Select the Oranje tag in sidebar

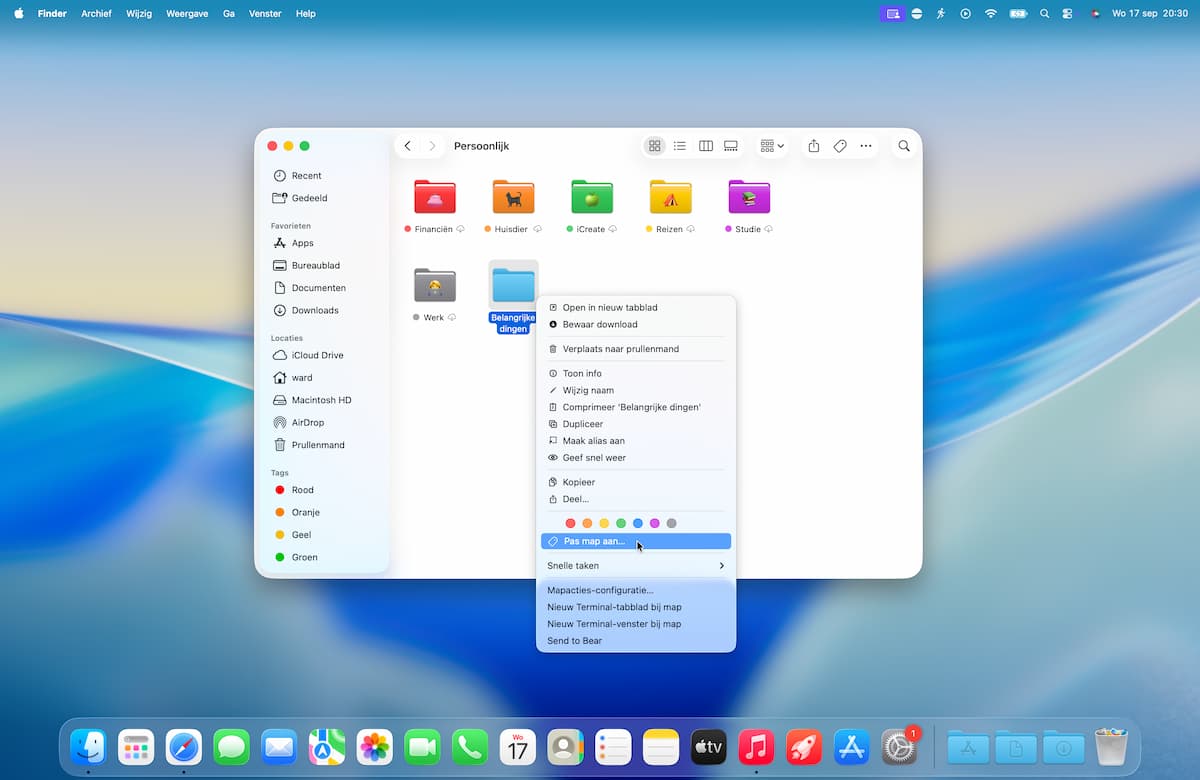[x=305, y=512]
